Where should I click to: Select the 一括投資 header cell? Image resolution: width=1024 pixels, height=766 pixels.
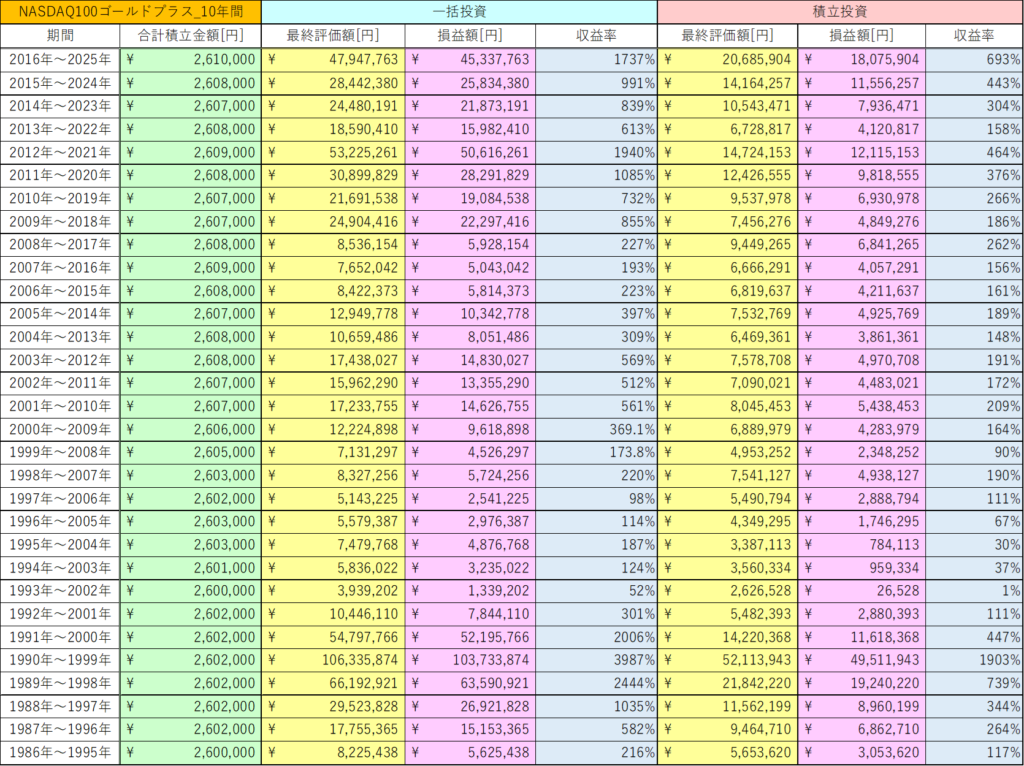tap(459, 12)
